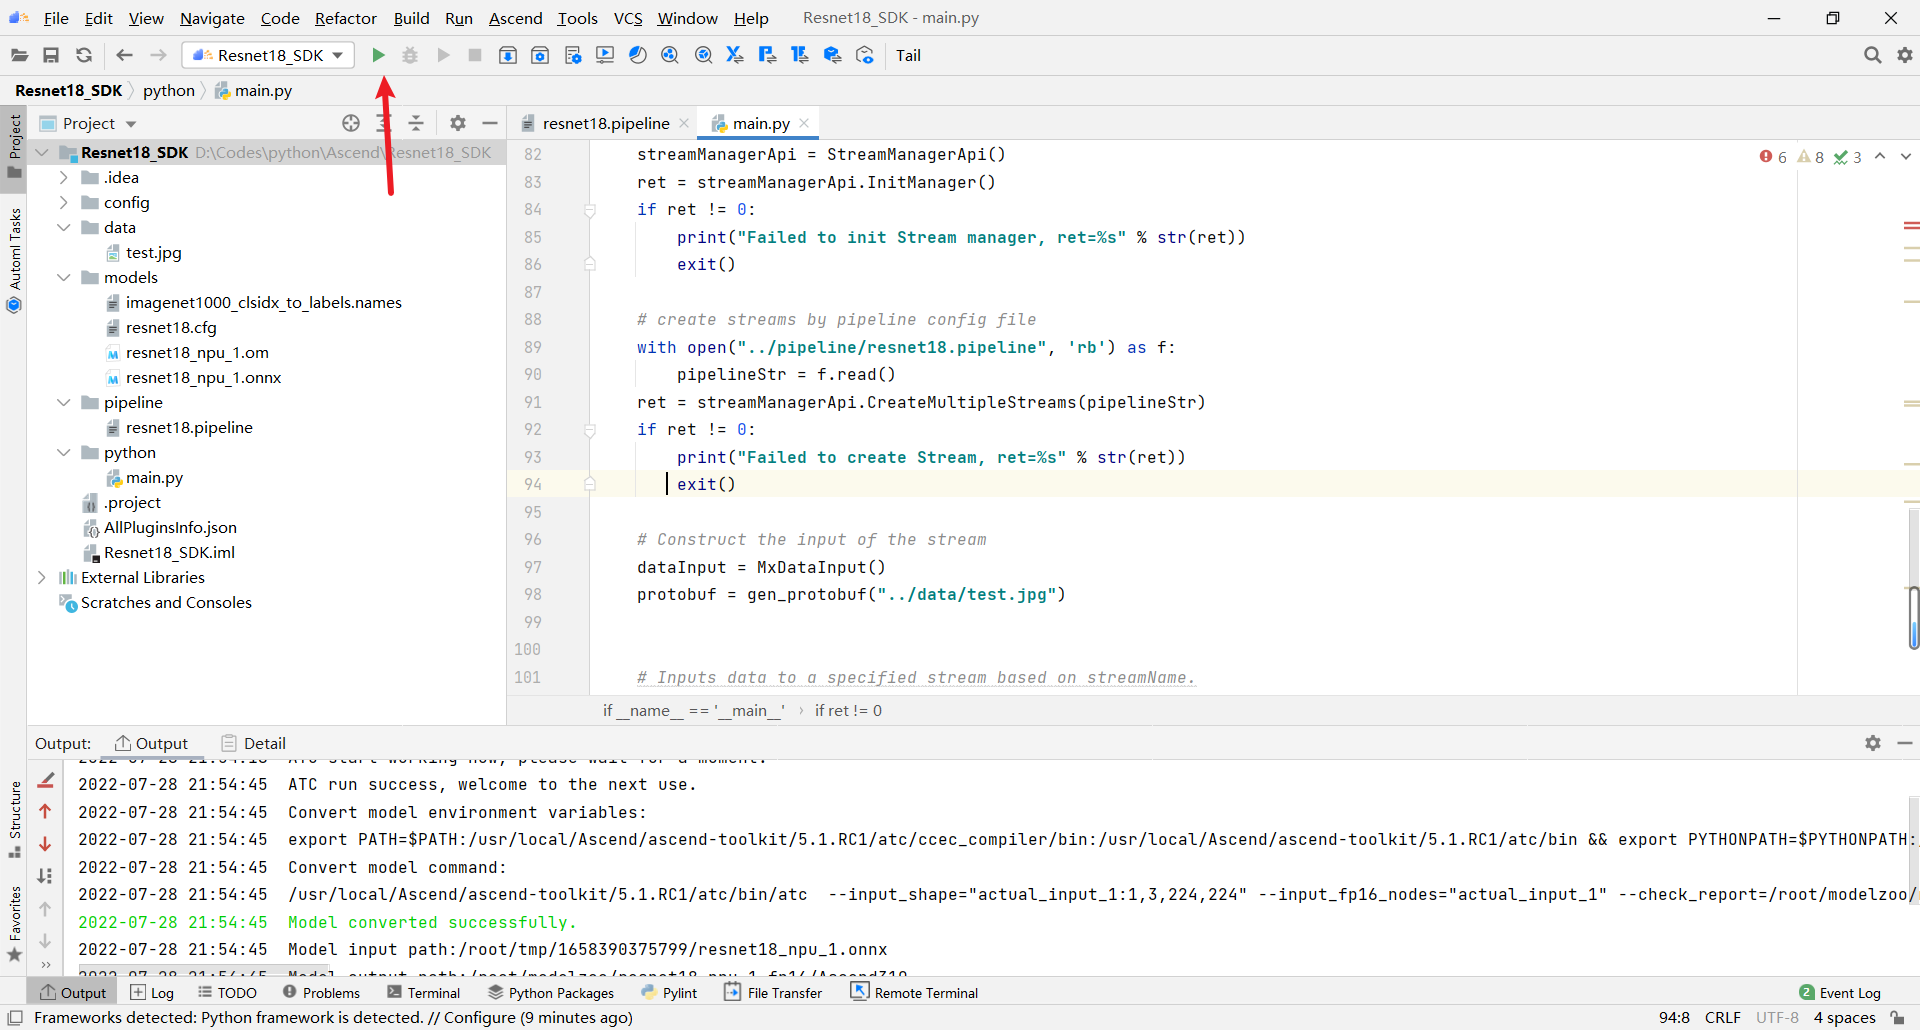Open the Python Packages tool window

tap(551, 993)
